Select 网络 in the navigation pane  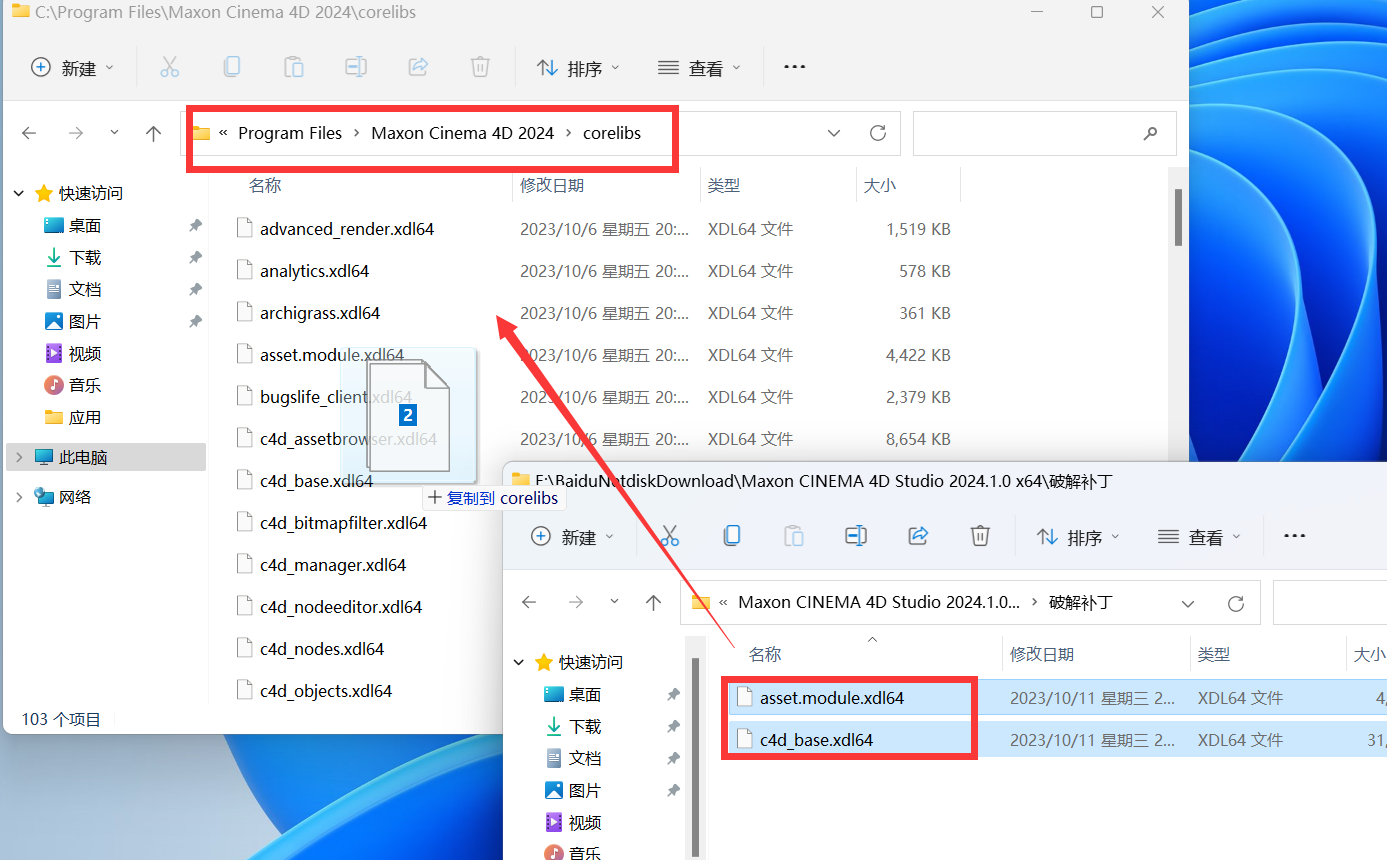point(74,497)
